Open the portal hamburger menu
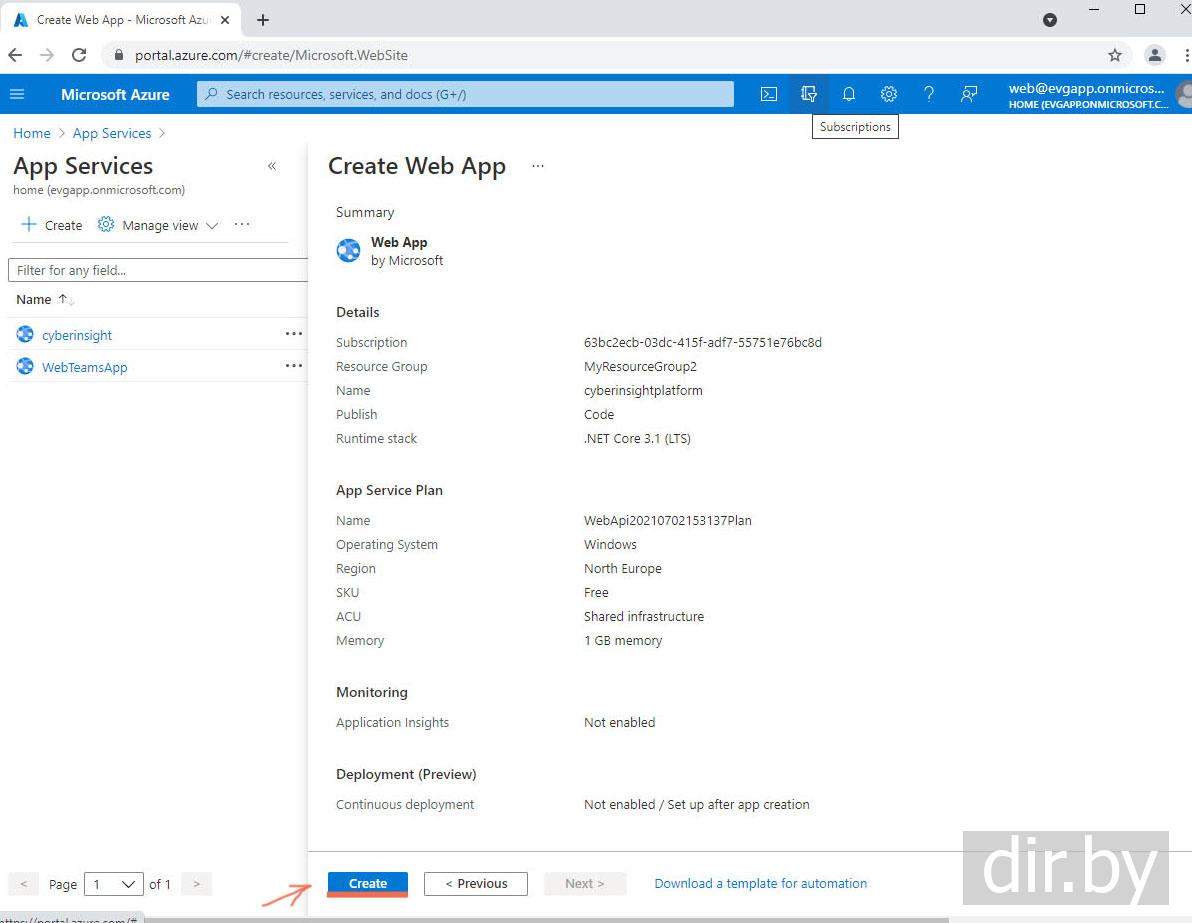 17,94
